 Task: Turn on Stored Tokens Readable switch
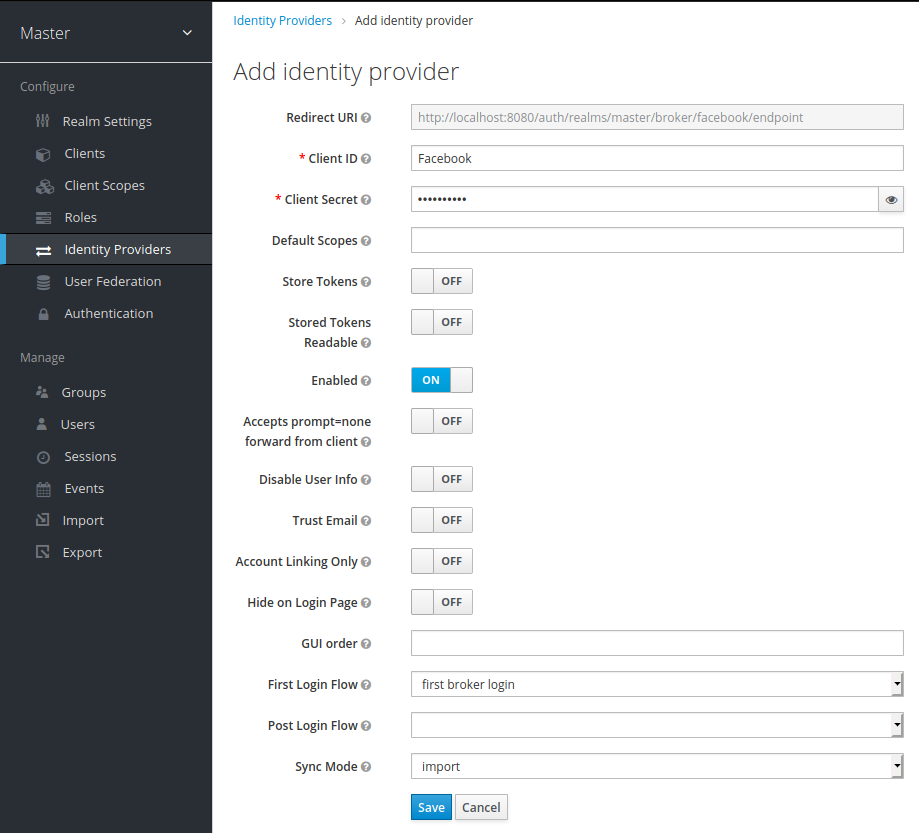(441, 322)
